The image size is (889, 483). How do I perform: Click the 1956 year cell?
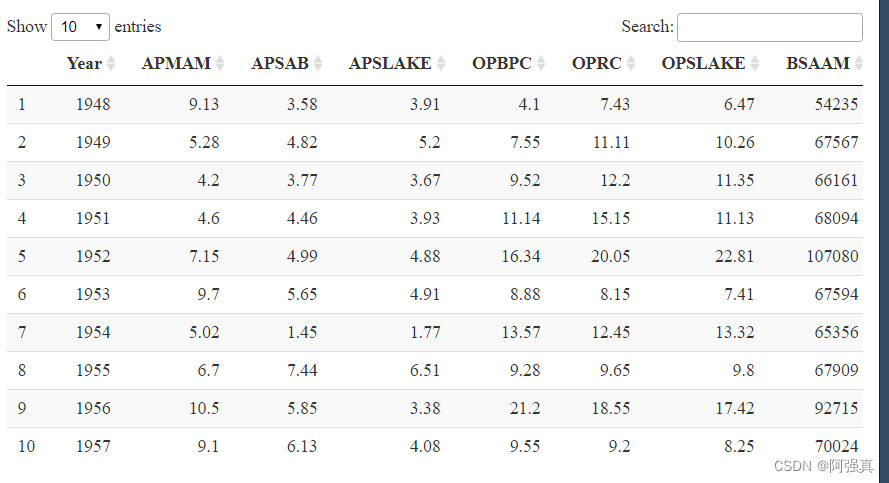(x=93, y=408)
